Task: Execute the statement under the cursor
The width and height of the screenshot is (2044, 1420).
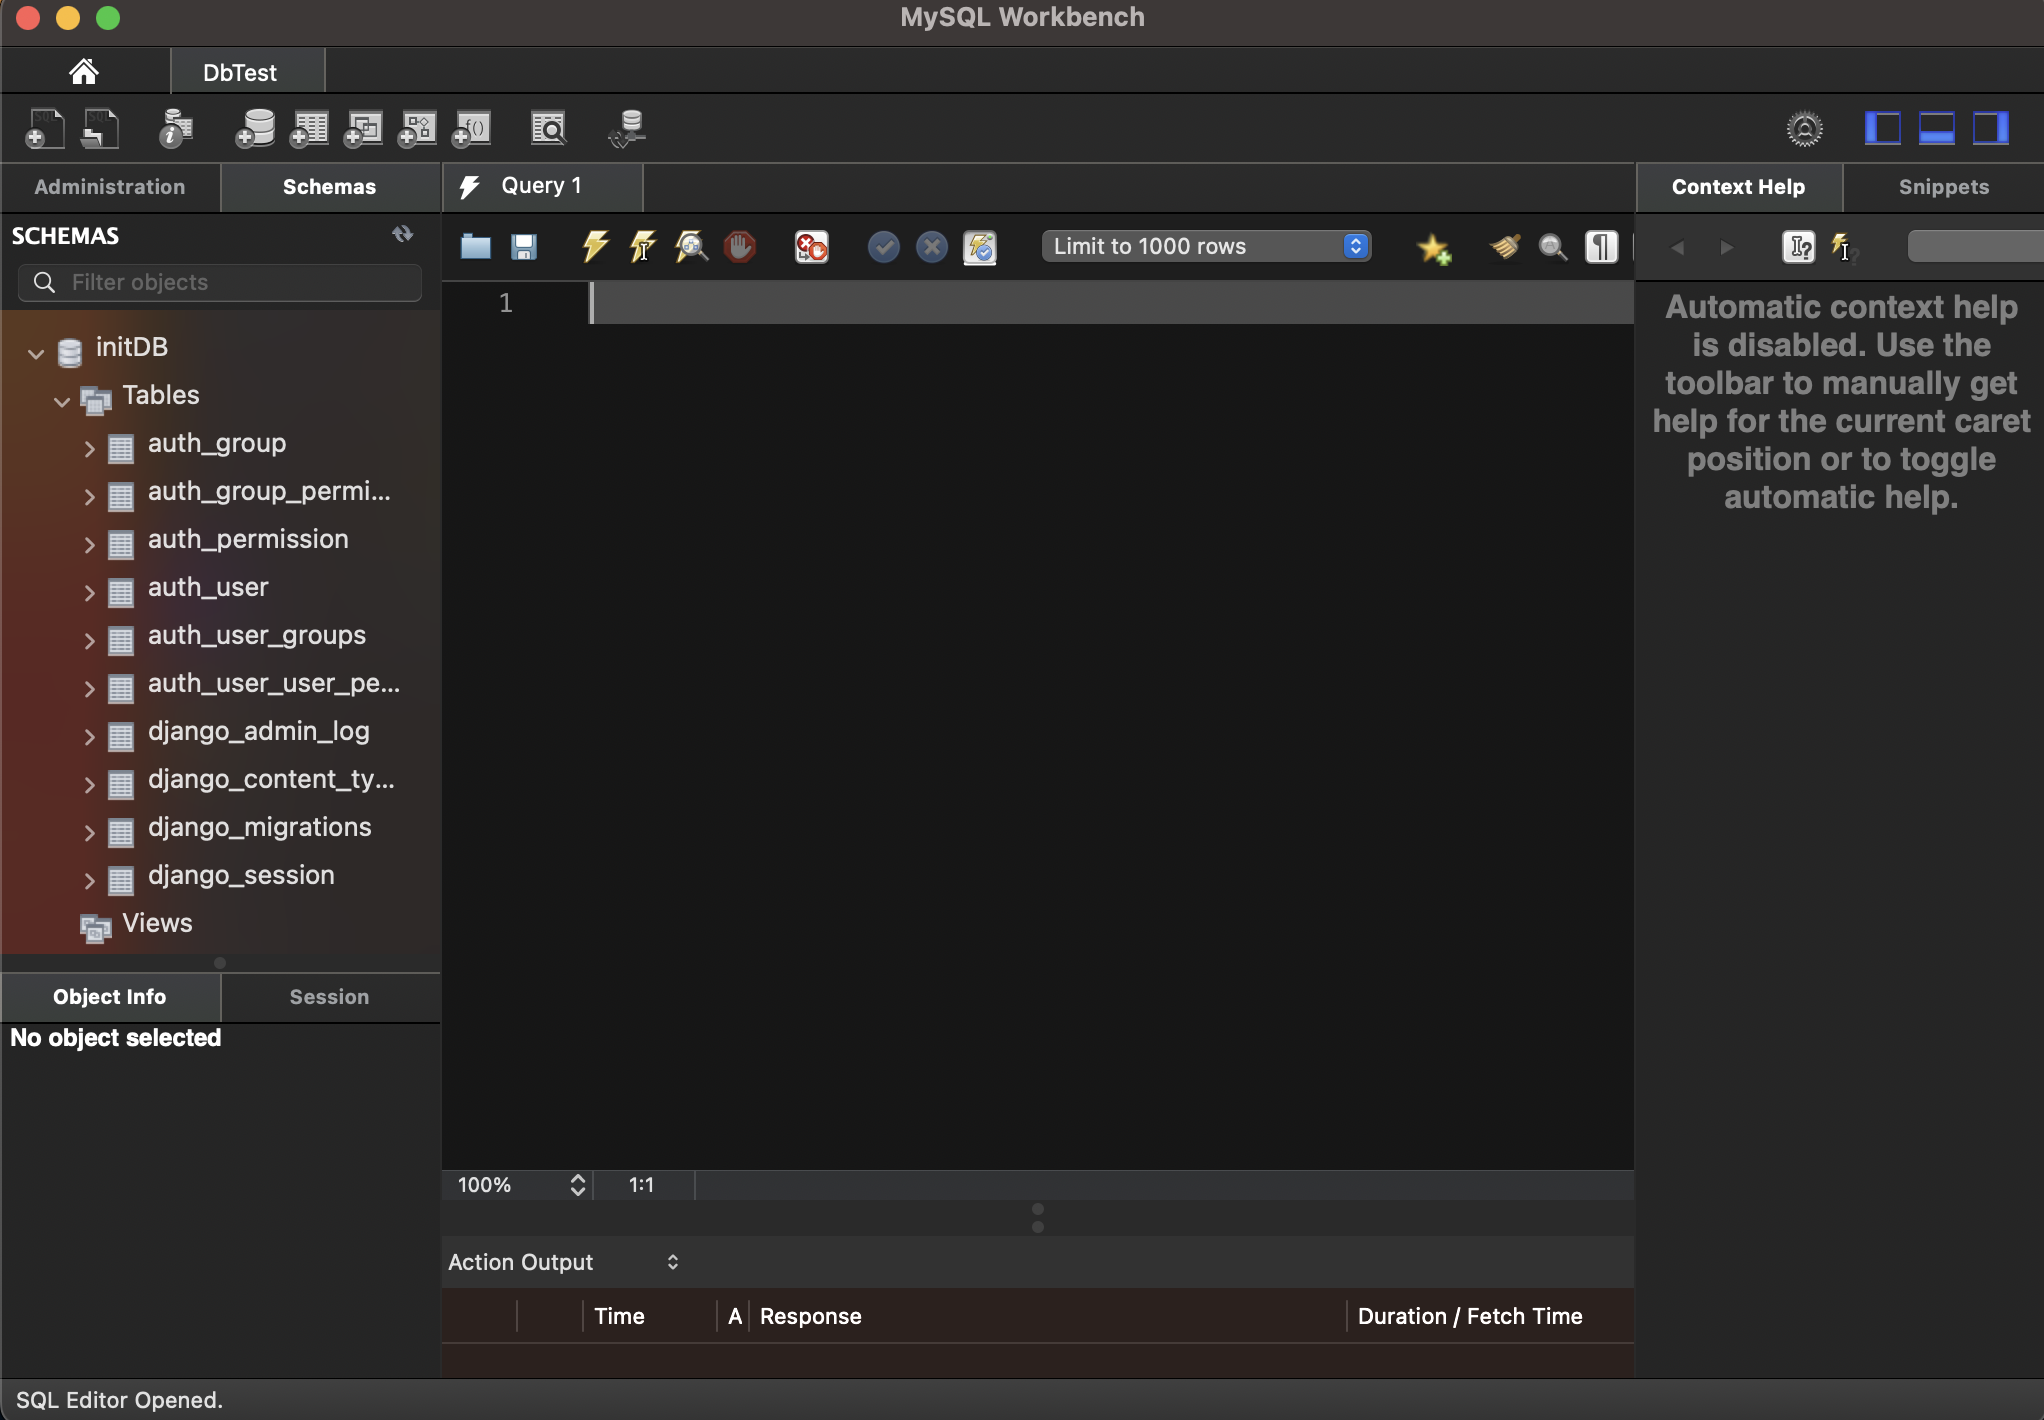Action: coord(643,247)
